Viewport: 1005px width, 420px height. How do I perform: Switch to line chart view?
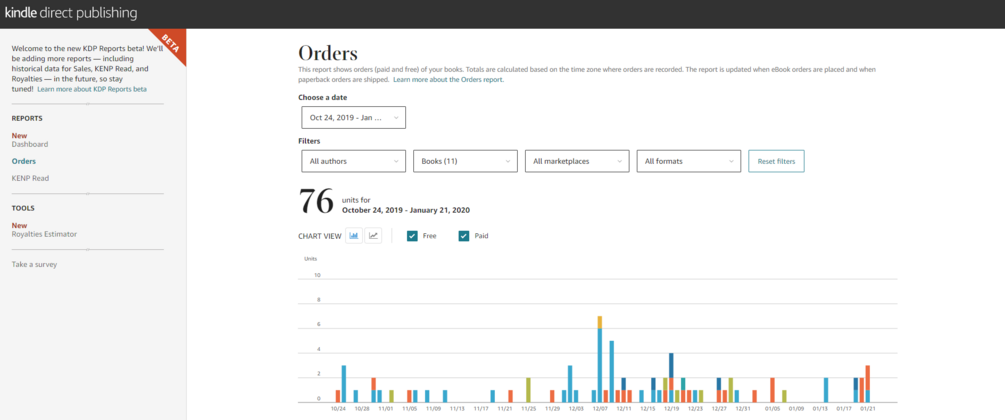click(373, 236)
